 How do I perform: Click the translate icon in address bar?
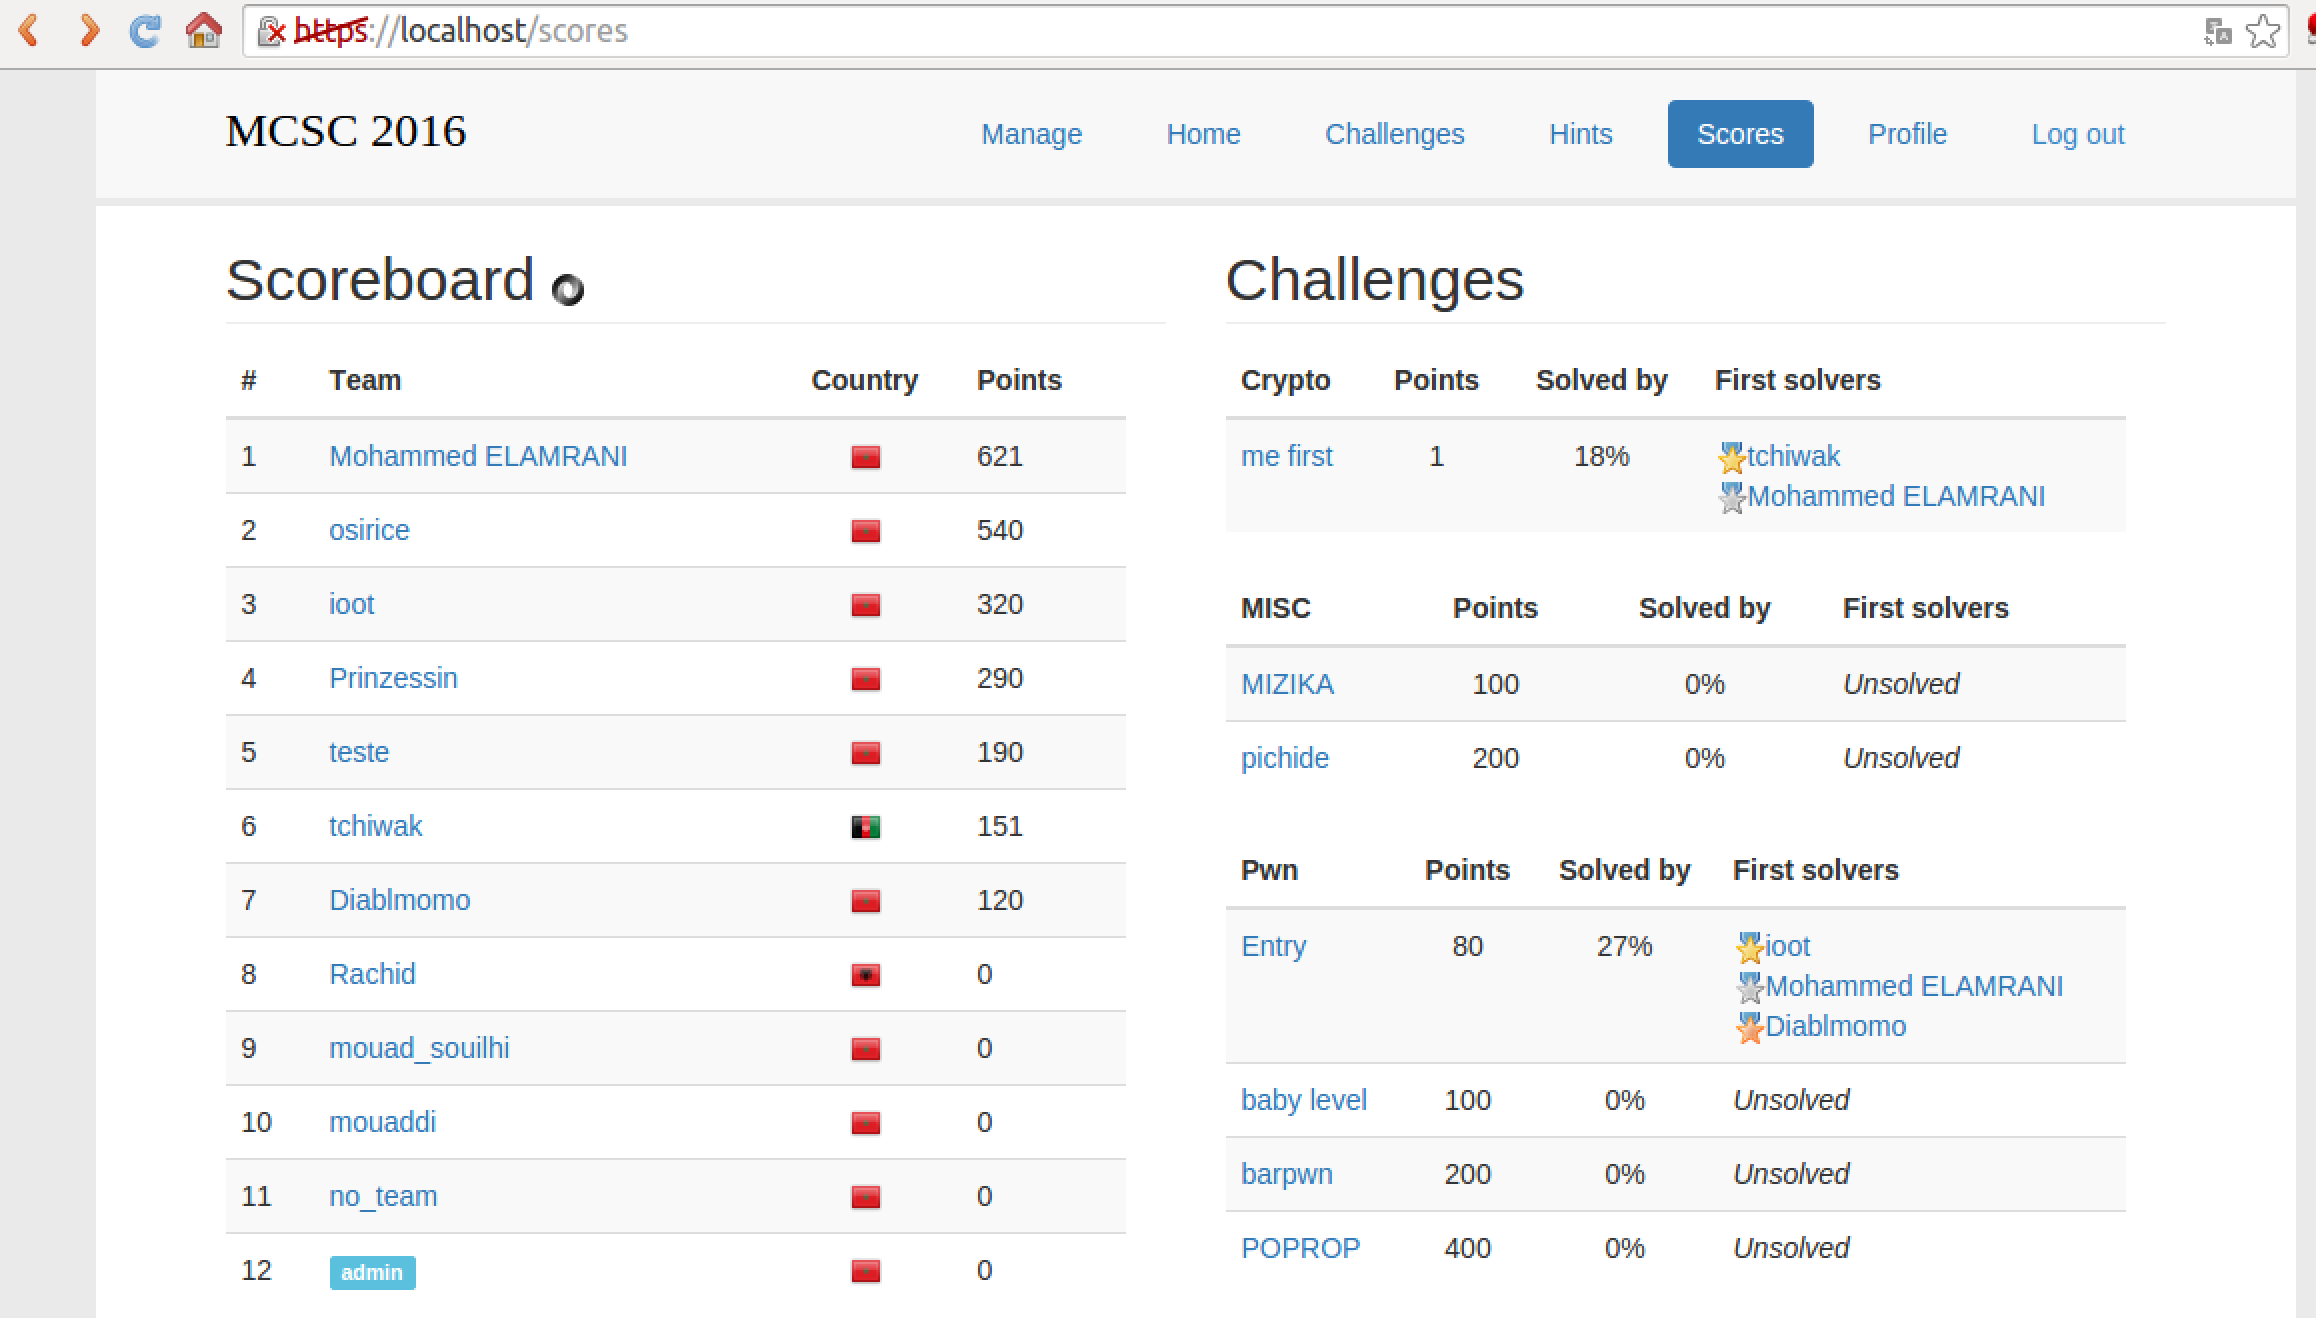click(x=2217, y=32)
